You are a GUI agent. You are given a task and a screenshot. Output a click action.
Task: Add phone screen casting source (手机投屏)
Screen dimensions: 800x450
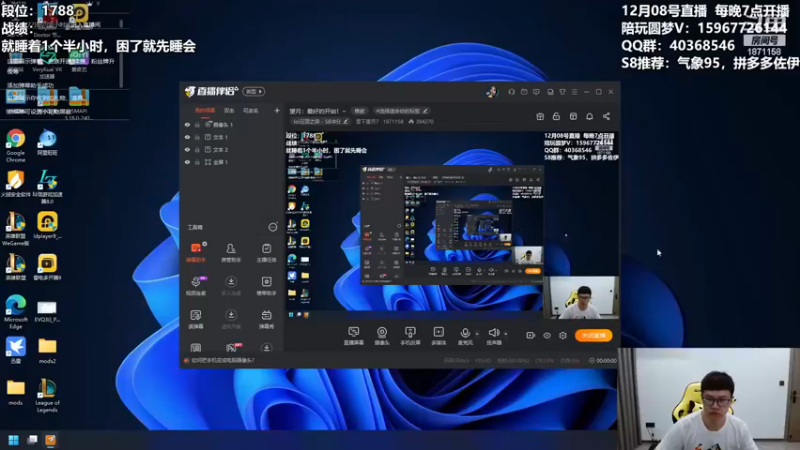pyautogui.click(x=410, y=336)
